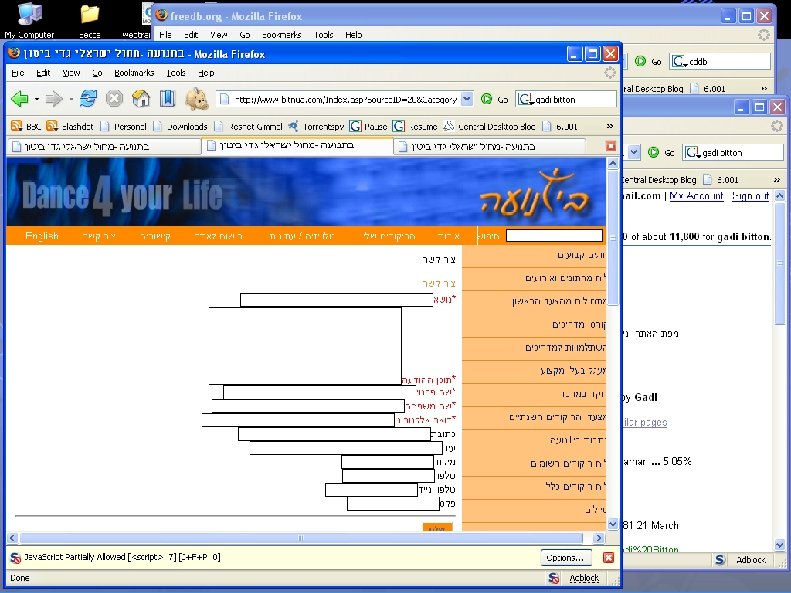Open Tools menu in front Firefox window
The height and width of the screenshot is (593, 791).
pos(176,73)
